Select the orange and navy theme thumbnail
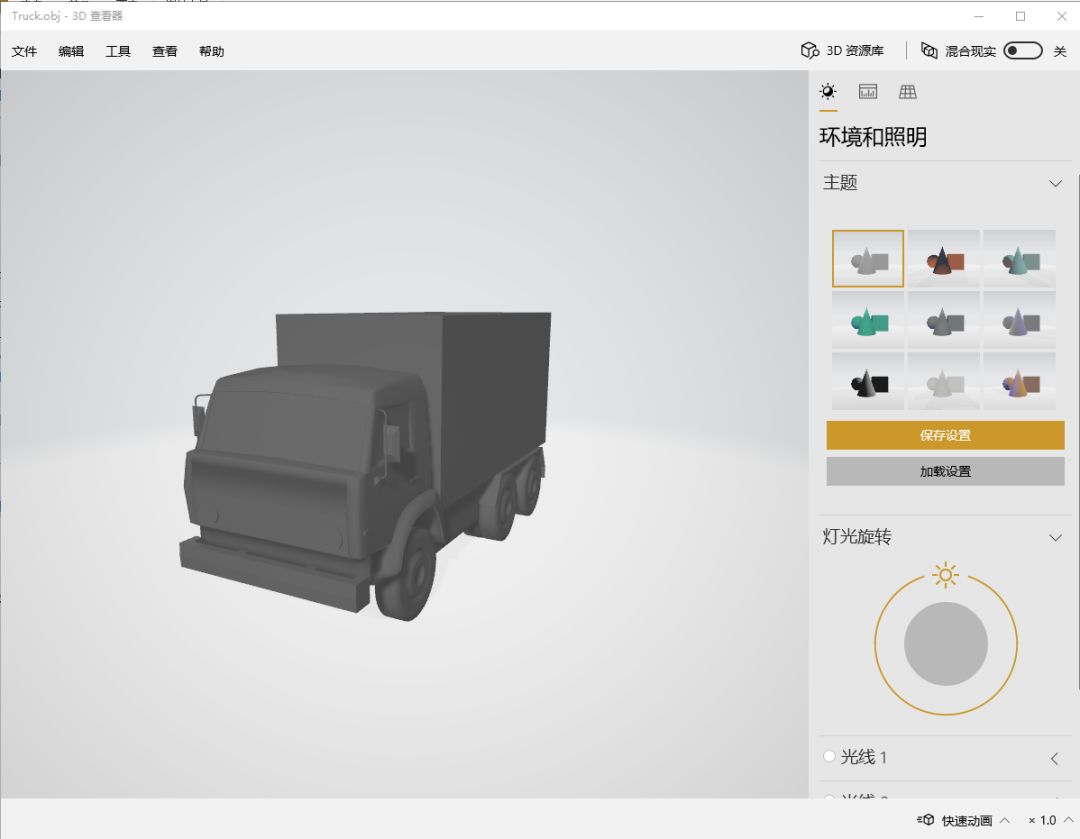This screenshot has height=839, width=1080. point(944,258)
